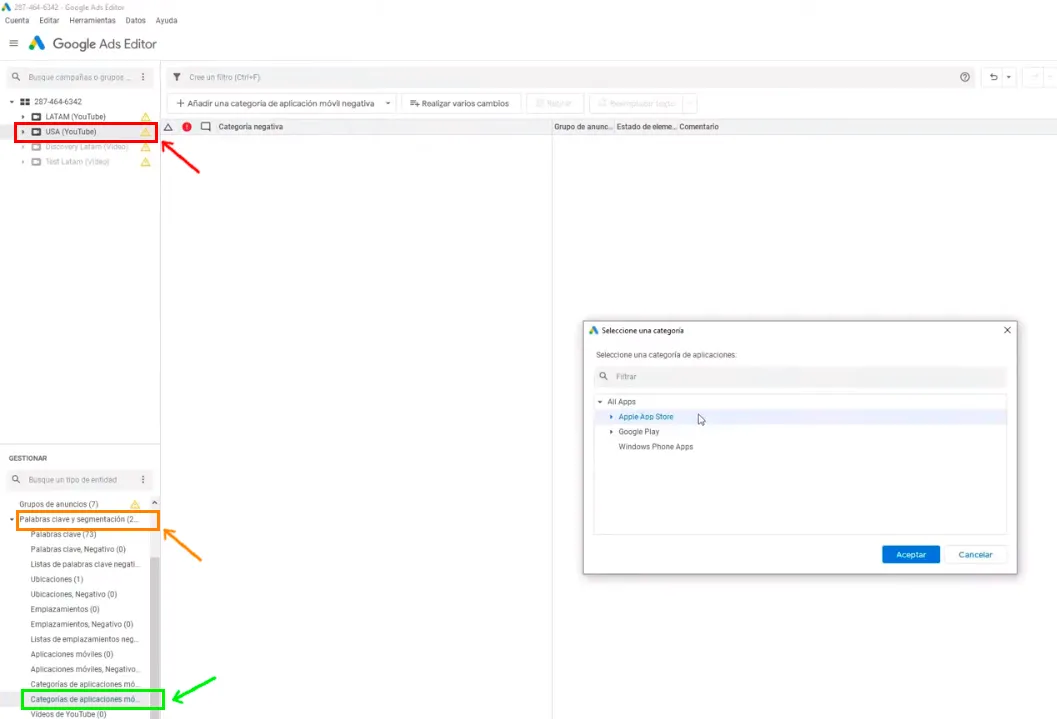
Task: Select Emplazamientos, Negativo (0) entity
Action: pyautogui.click(x=82, y=624)
